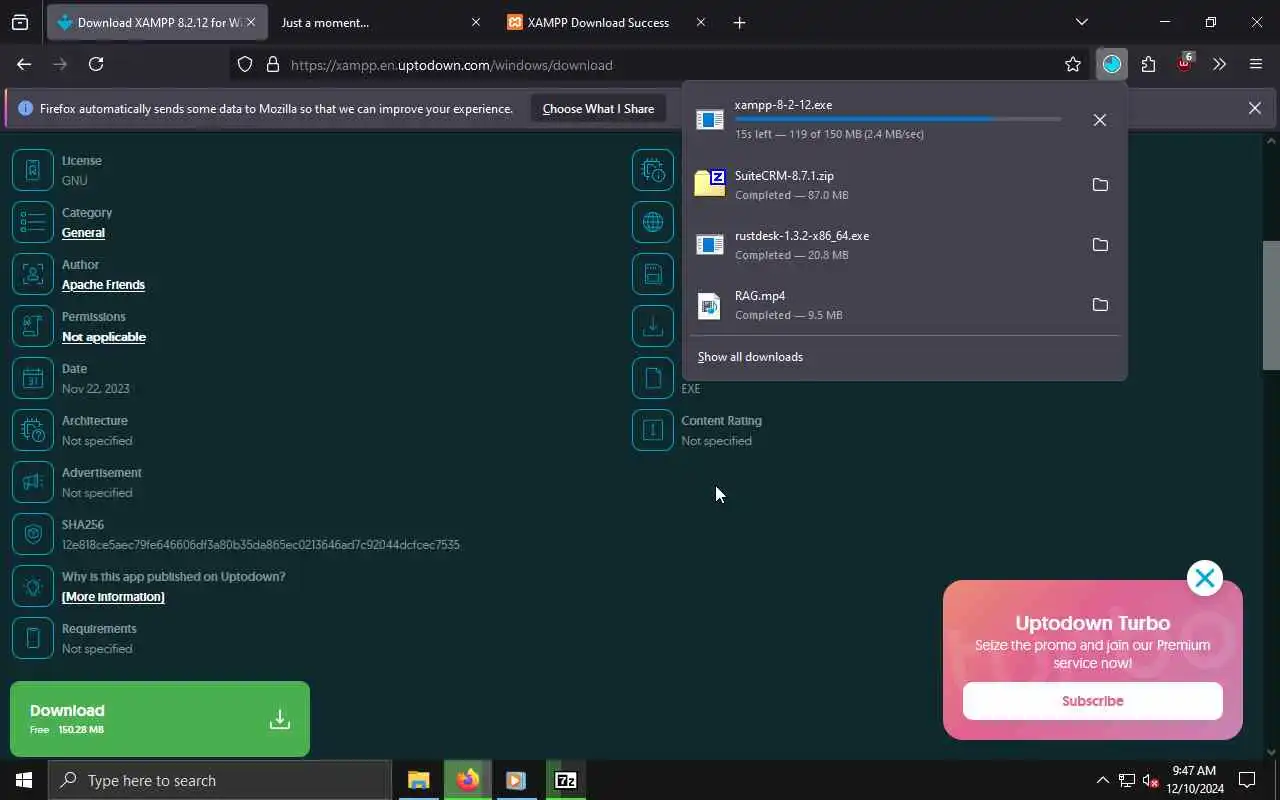Show RAG.mp4 in folder
Viewport: 1280px width, 800px height.
[1100, 305]
